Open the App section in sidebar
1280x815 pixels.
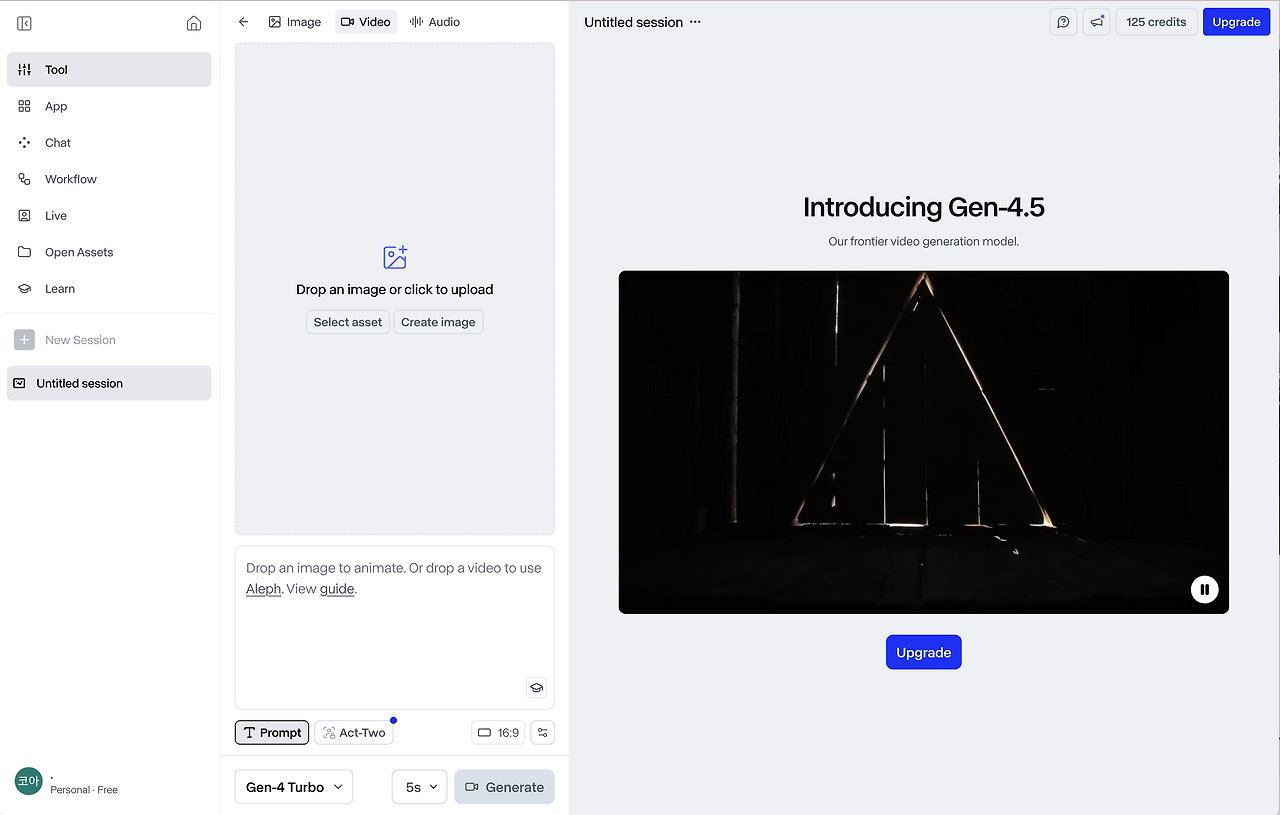pos(109,106)
